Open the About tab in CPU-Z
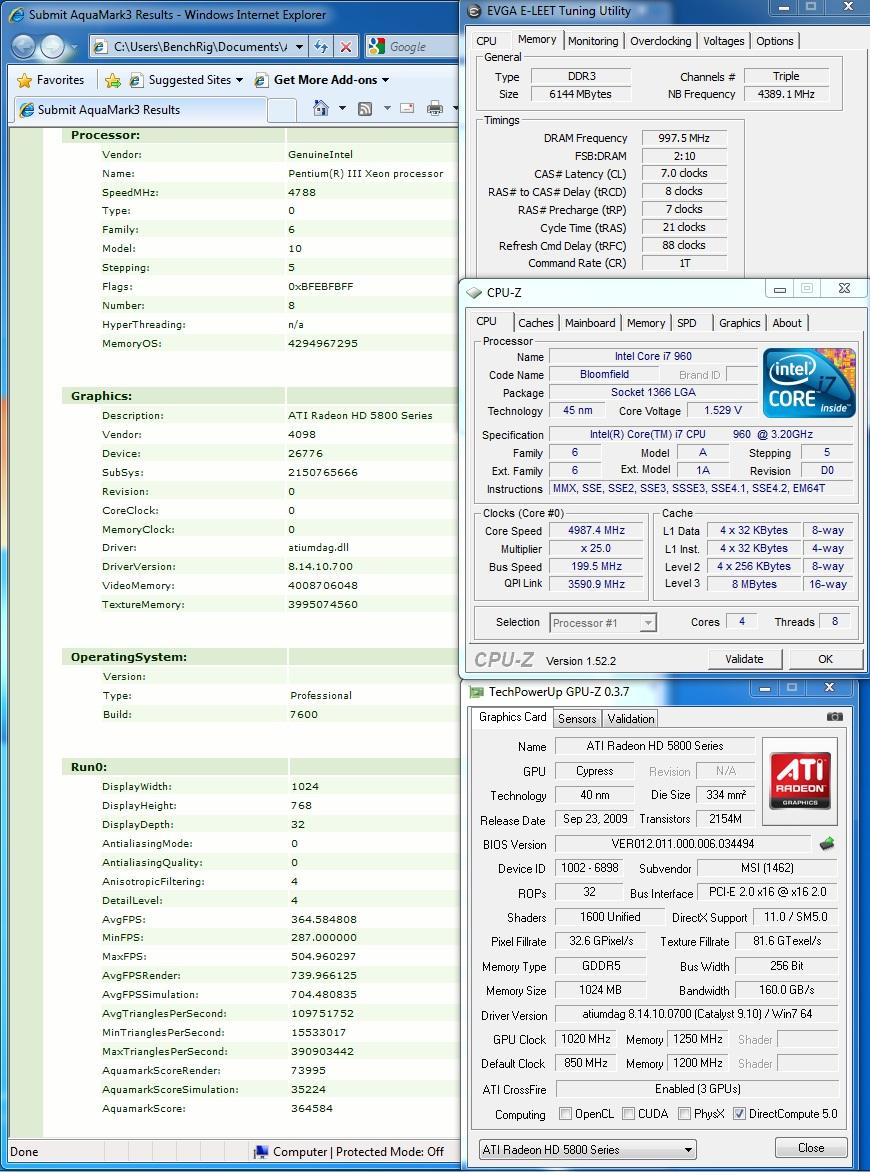 [786, 323]
